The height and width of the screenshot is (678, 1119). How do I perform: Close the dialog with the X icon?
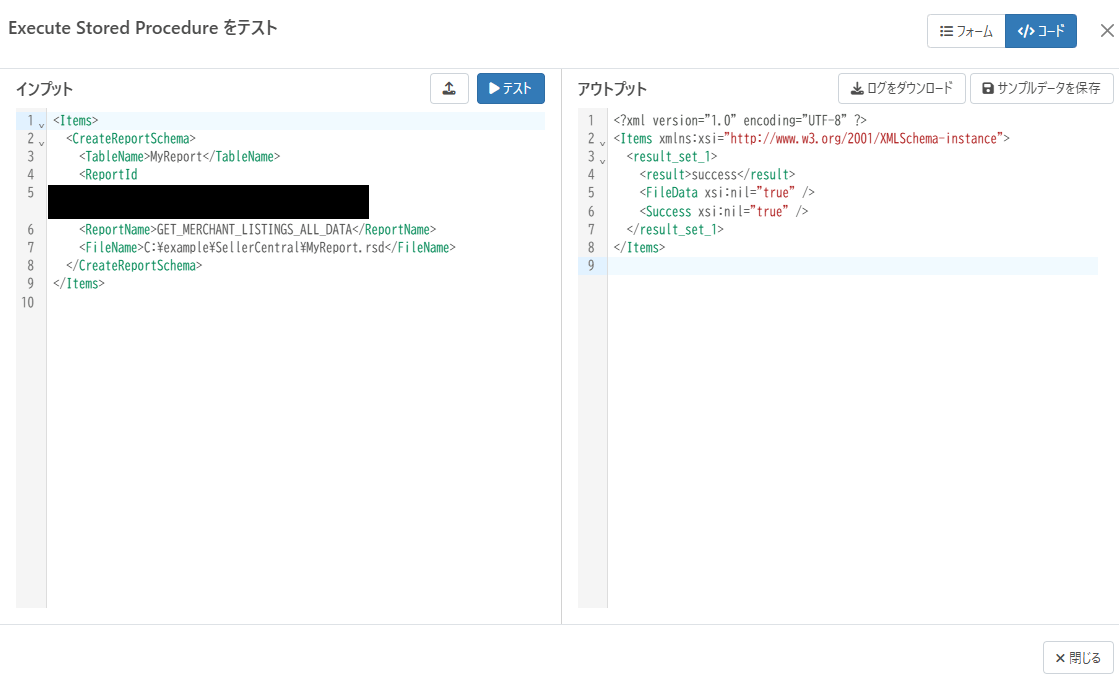1106,31
